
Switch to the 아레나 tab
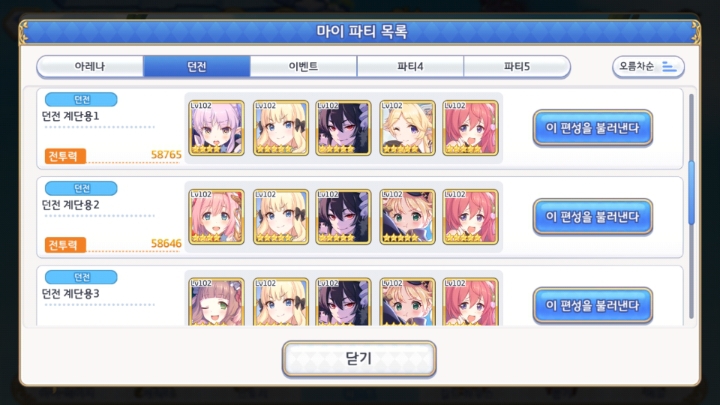pyautogui.click(x=90, y=67)
